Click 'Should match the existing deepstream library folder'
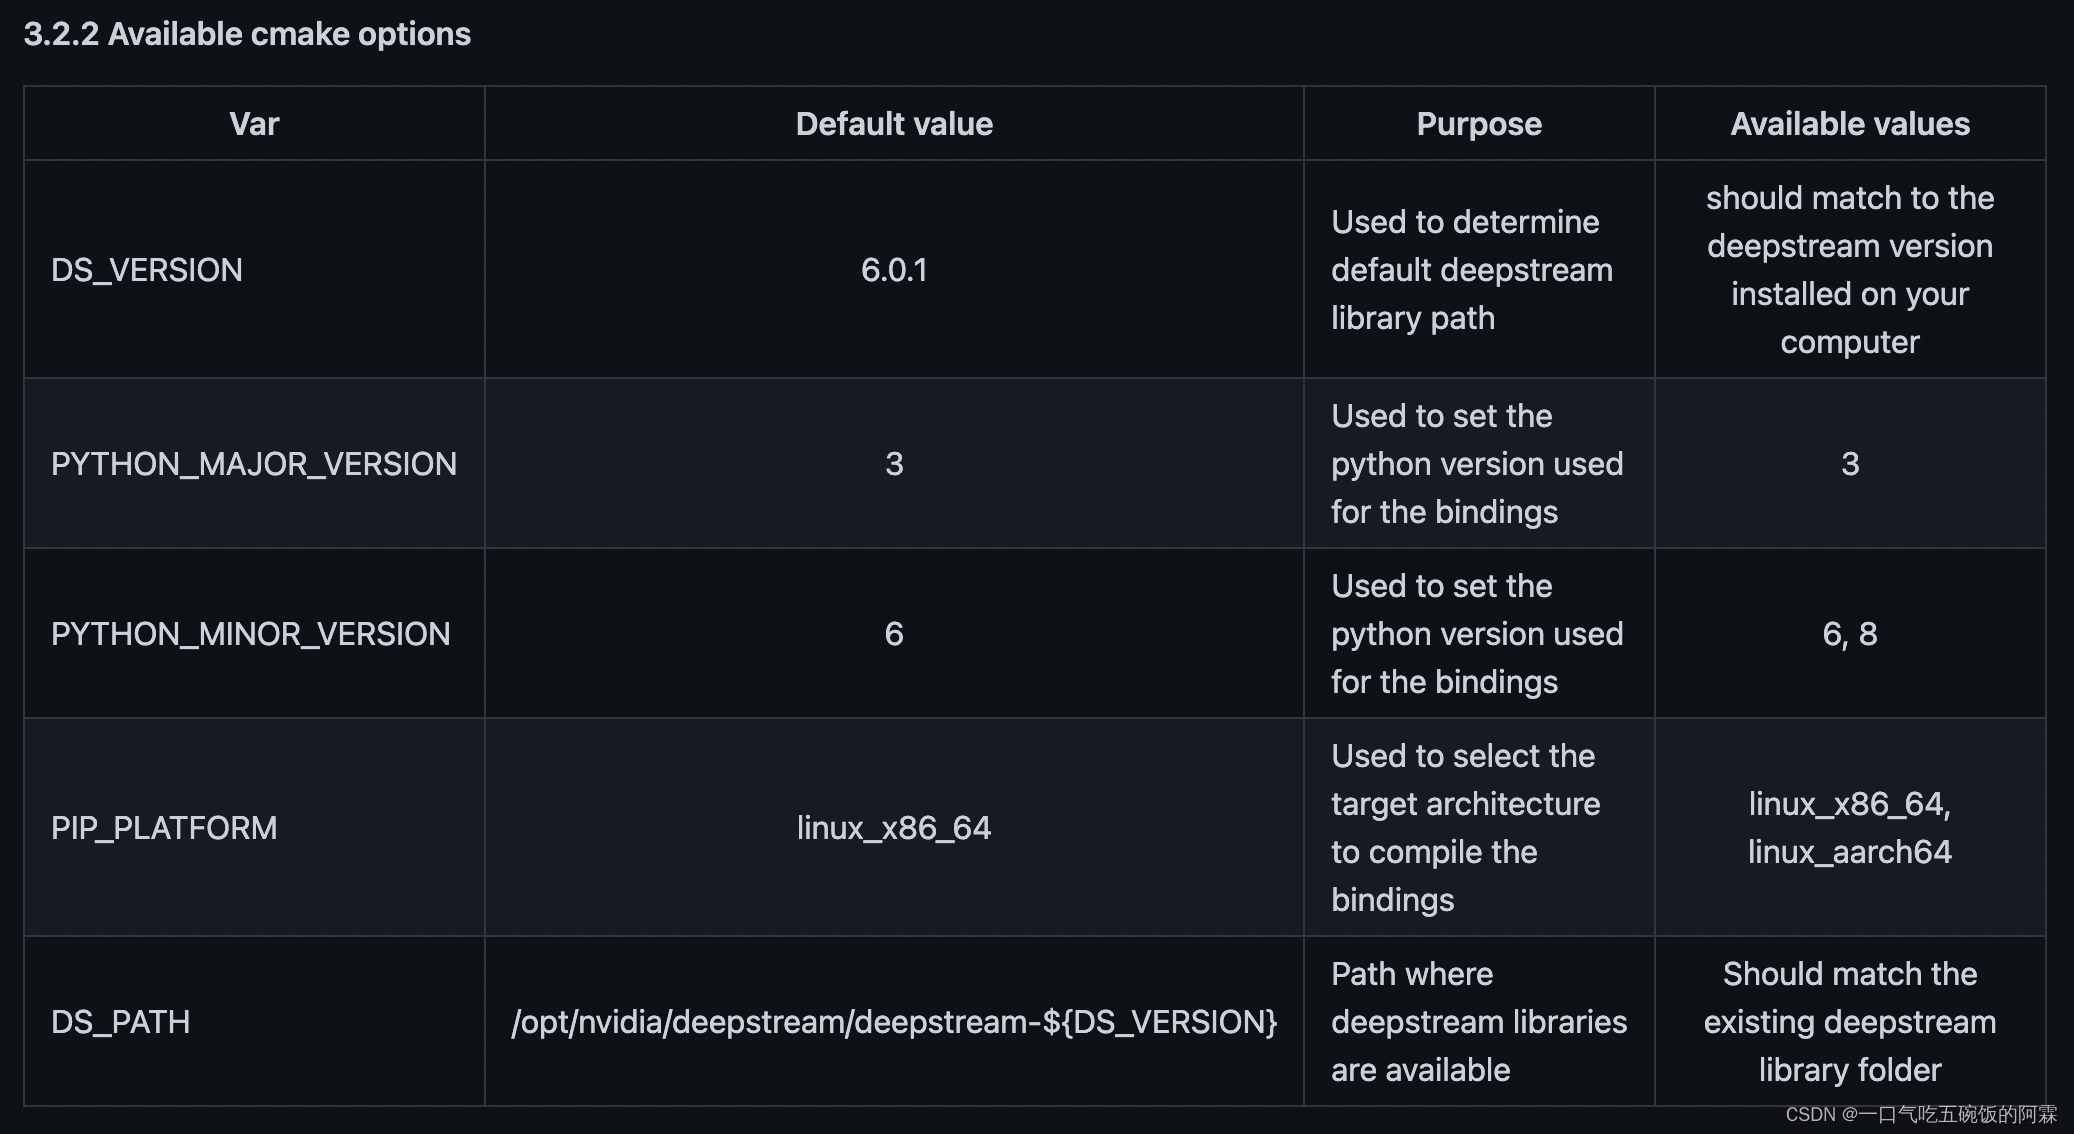Viewport: 2074px width, 1134px height. tap(1850, 1022)
